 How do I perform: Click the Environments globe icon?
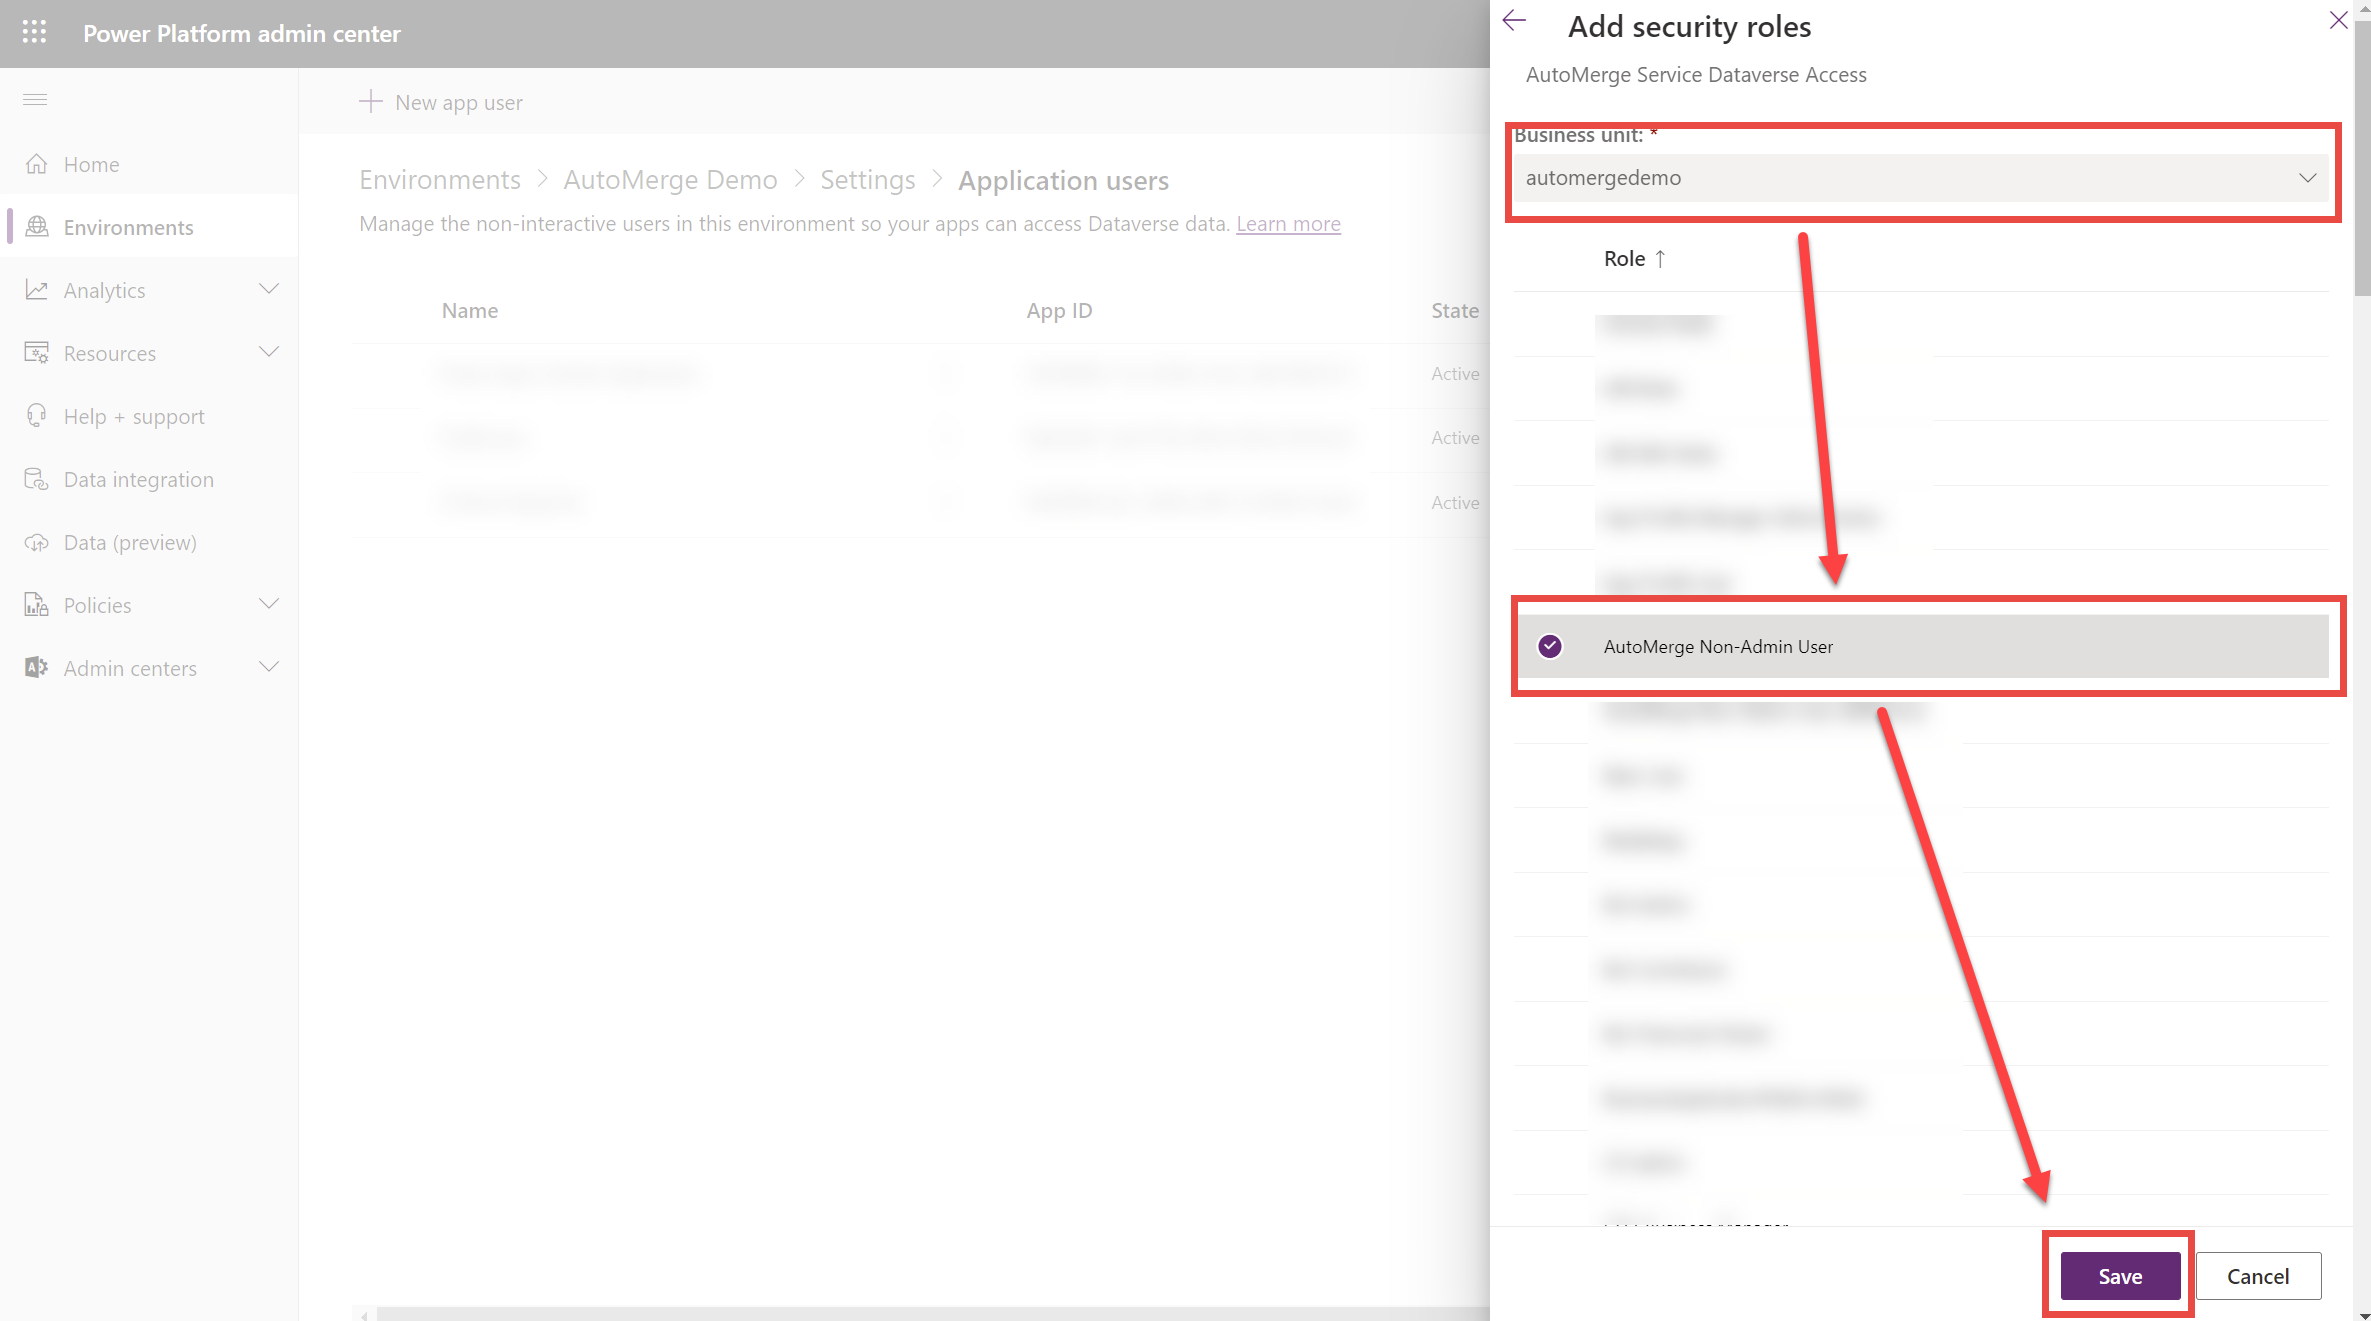point(37,226)
